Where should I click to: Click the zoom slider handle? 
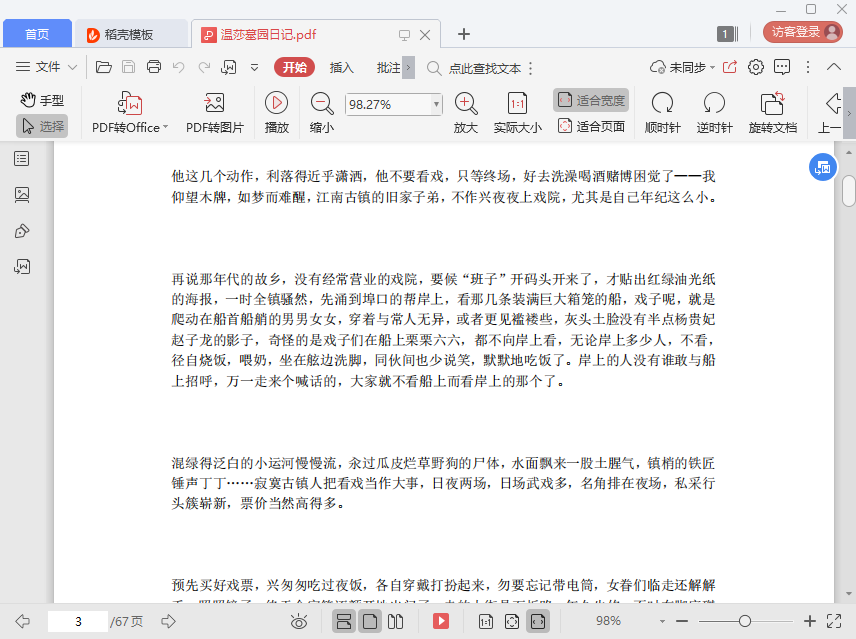click(x=745, y=621)
